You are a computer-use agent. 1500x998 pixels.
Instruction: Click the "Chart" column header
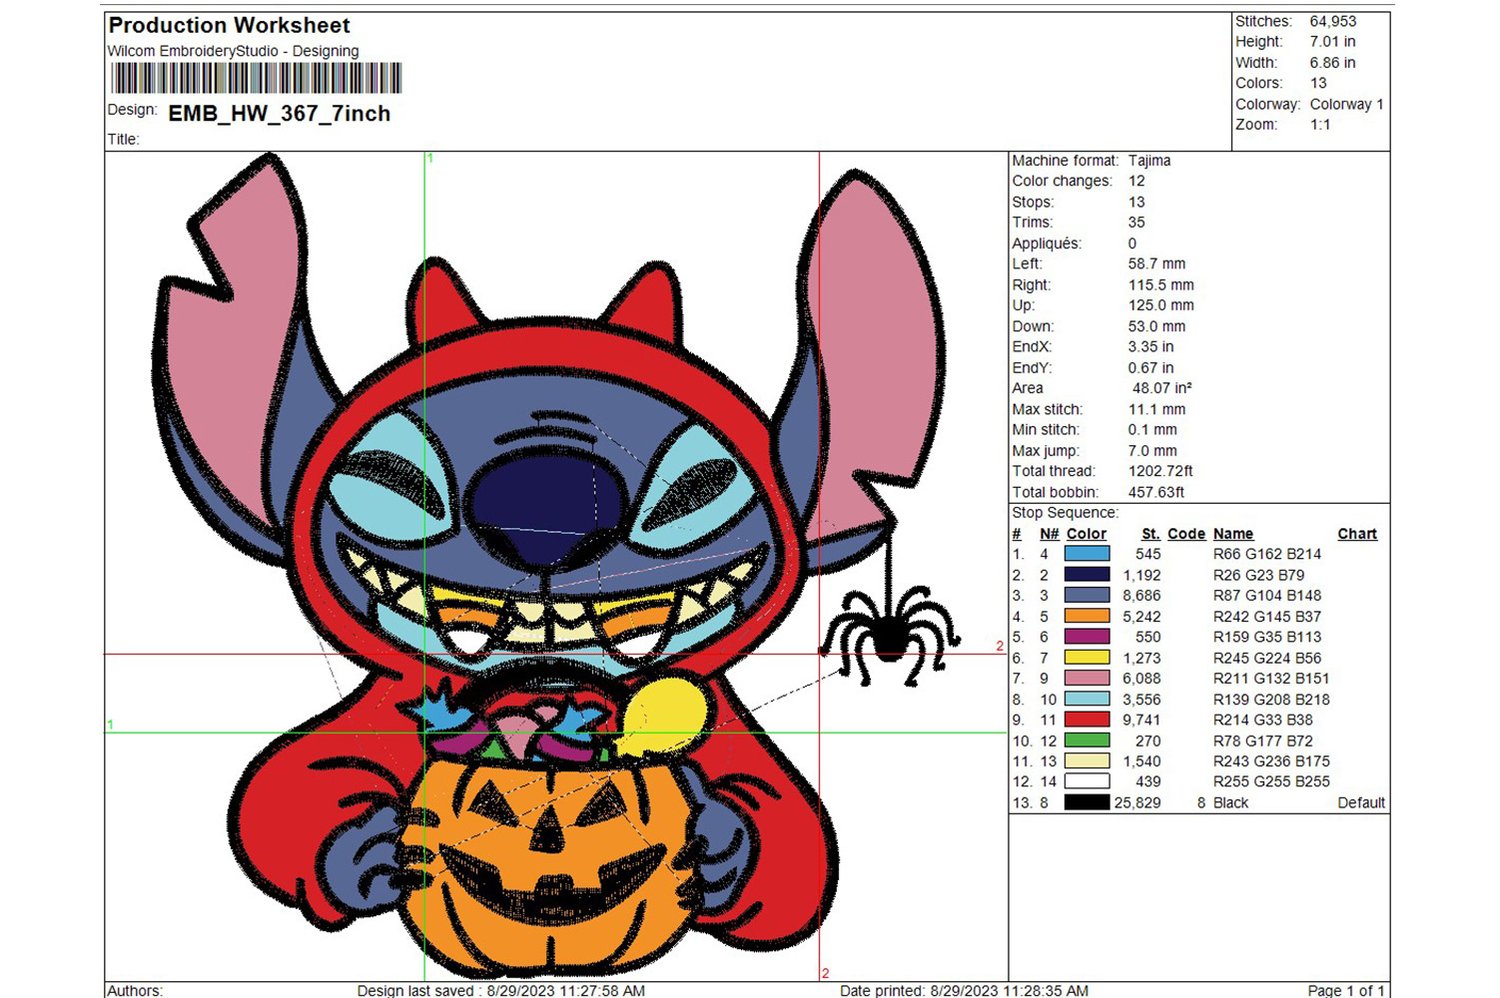coord(1357,534)
